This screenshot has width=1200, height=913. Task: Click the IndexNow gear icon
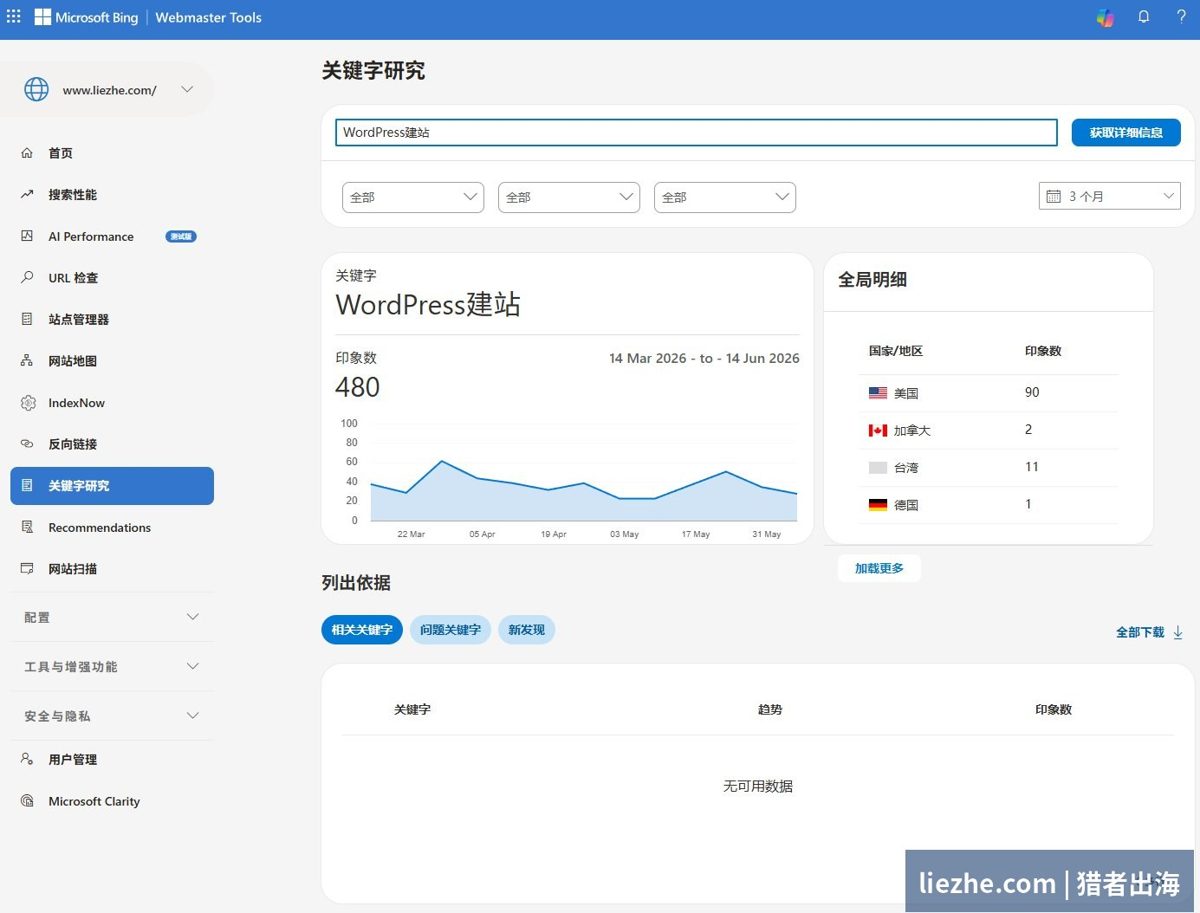click(x=28, y=403)
